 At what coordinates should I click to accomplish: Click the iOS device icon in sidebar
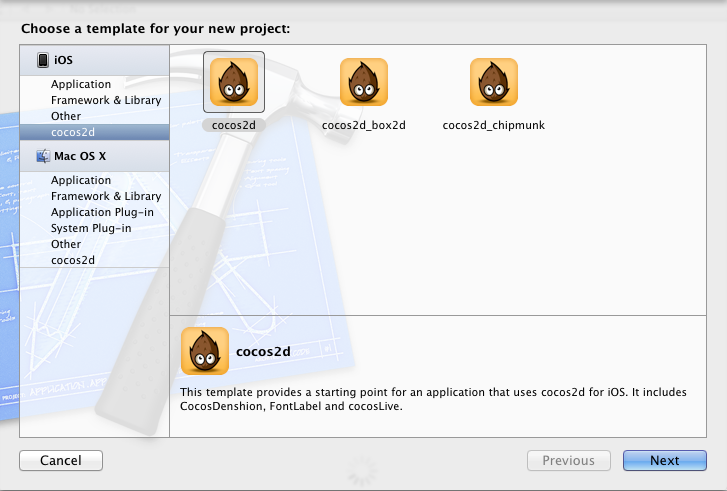coord(43,60)
